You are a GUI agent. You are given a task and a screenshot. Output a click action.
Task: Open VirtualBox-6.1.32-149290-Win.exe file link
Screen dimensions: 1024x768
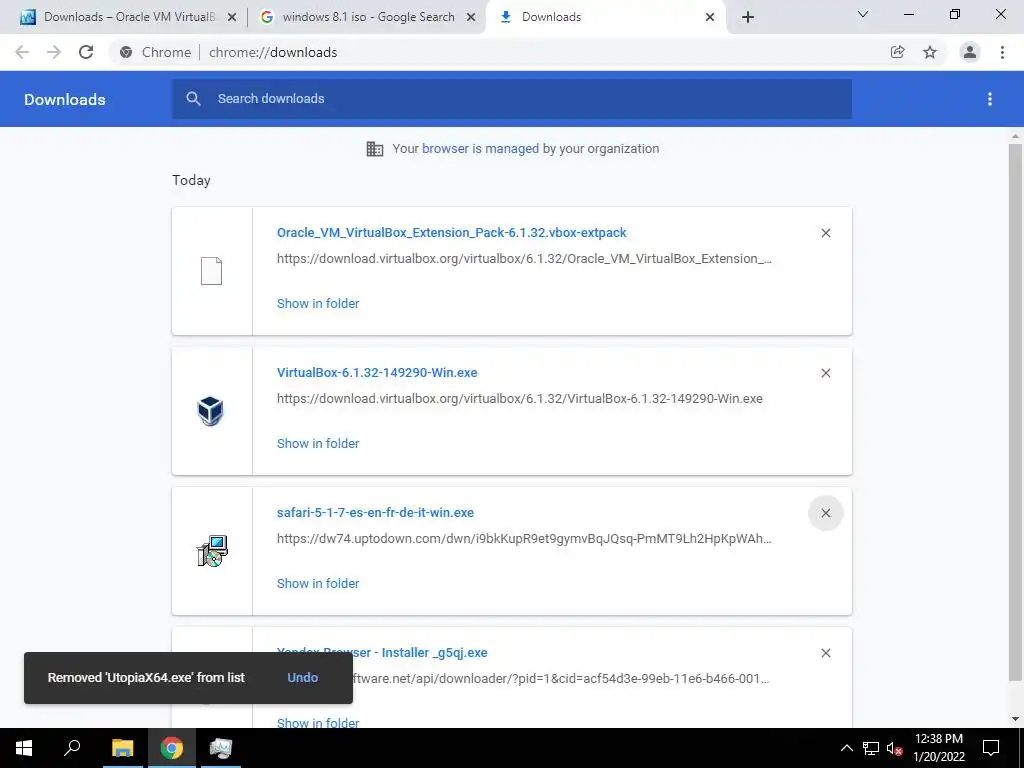click(377, 372)
